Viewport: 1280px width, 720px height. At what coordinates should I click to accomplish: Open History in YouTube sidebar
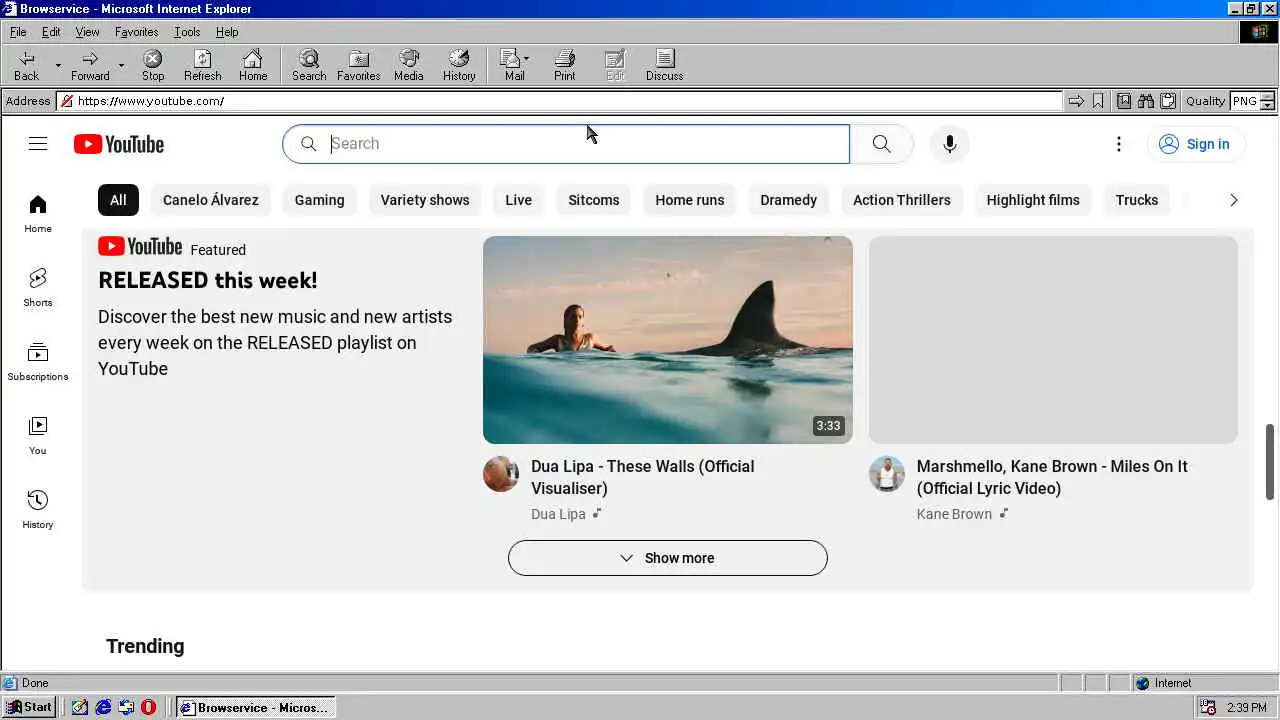[38, 510]
